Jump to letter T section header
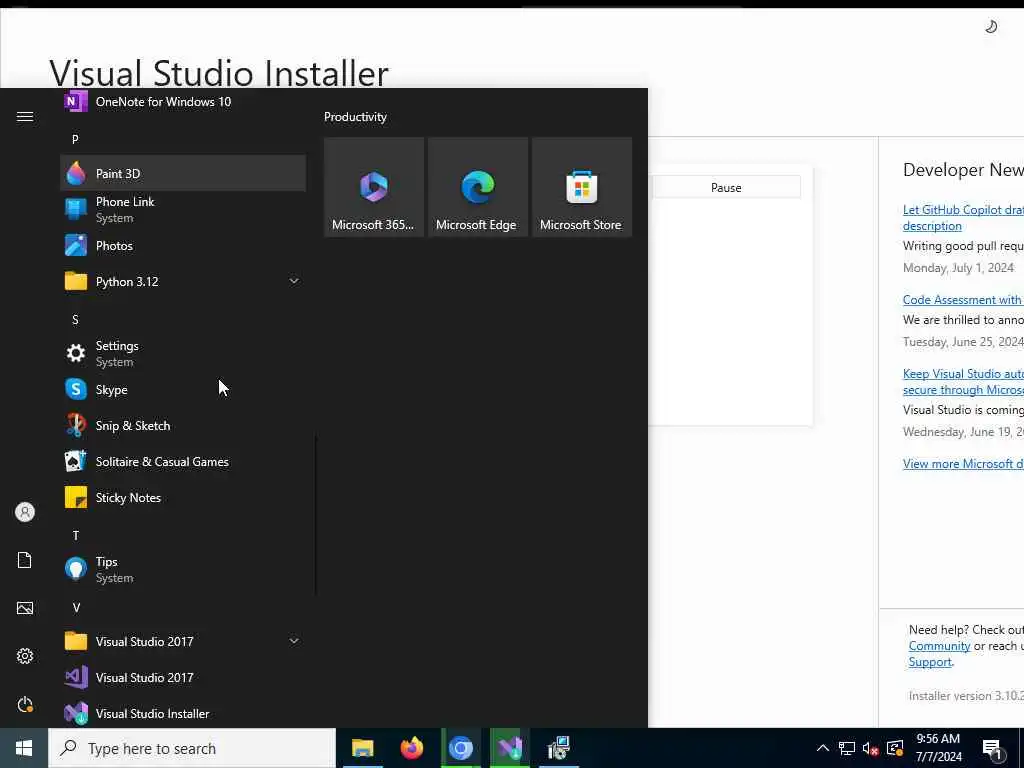The width and height of the screenshot is (1024, 768). pyautogui.click(x=76, y=536)
